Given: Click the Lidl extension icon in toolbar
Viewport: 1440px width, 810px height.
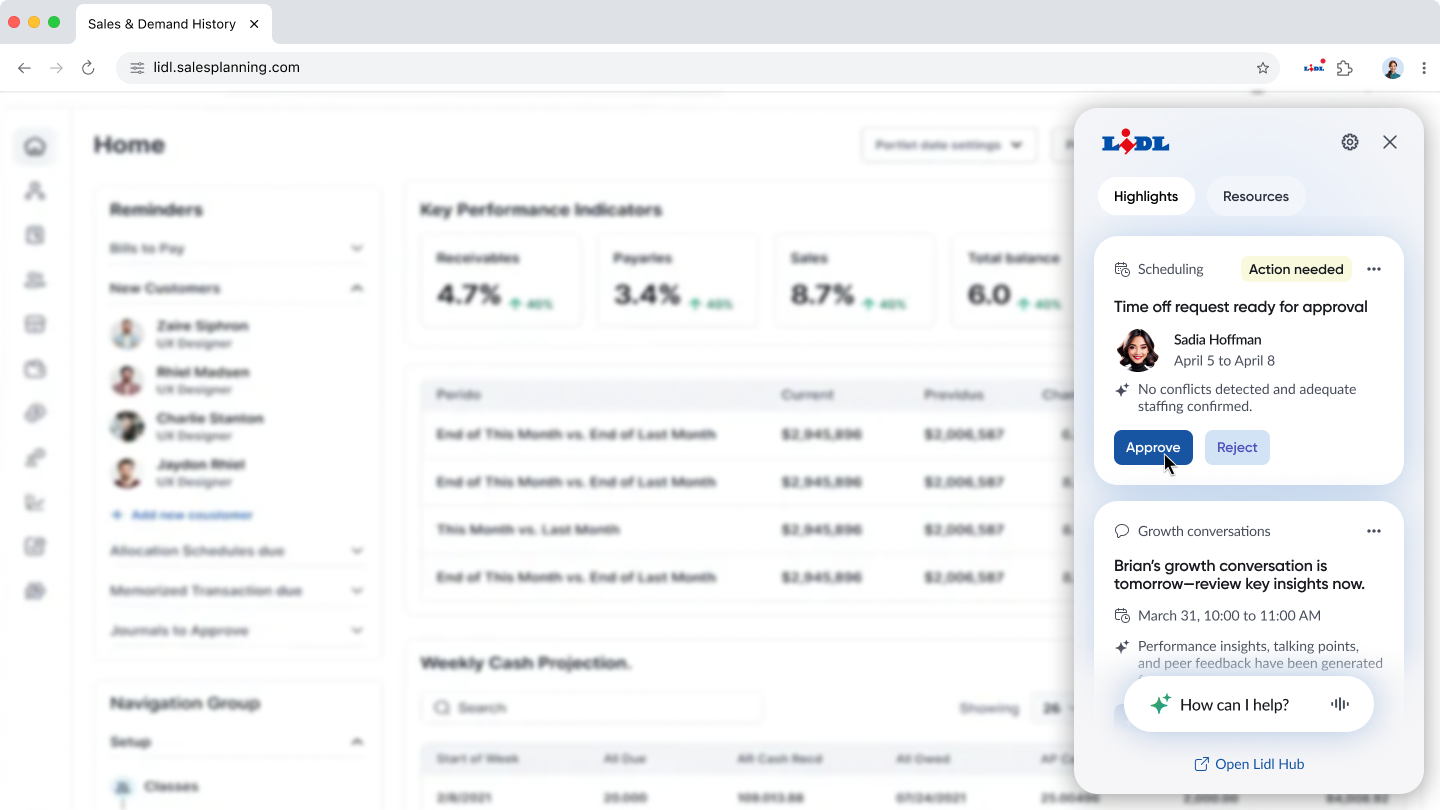Looking at the screenshot, I should pos(1314,68).
